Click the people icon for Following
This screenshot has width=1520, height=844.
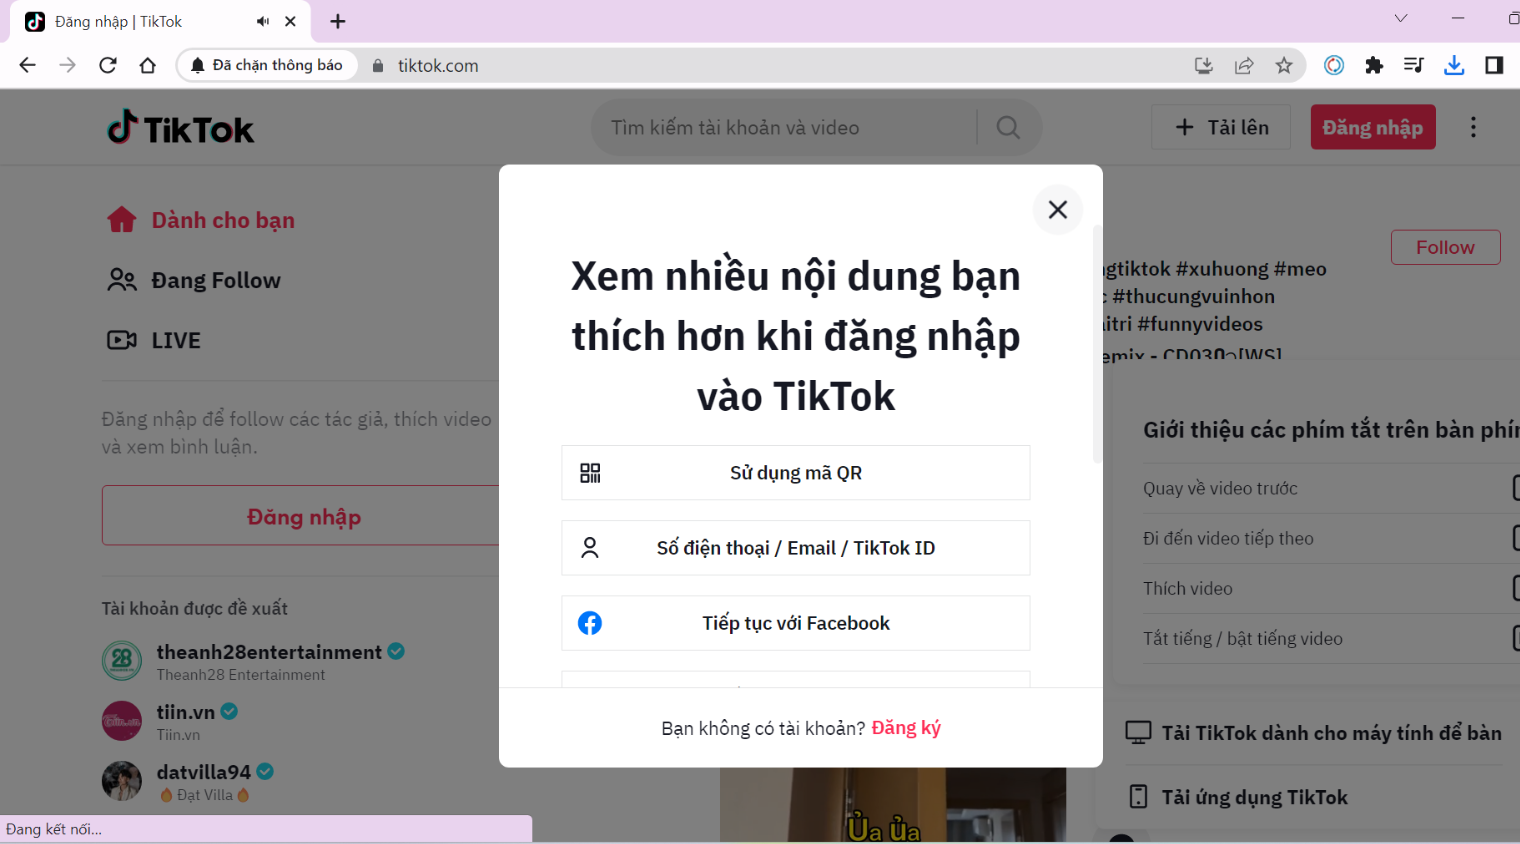tap(122, 280)
